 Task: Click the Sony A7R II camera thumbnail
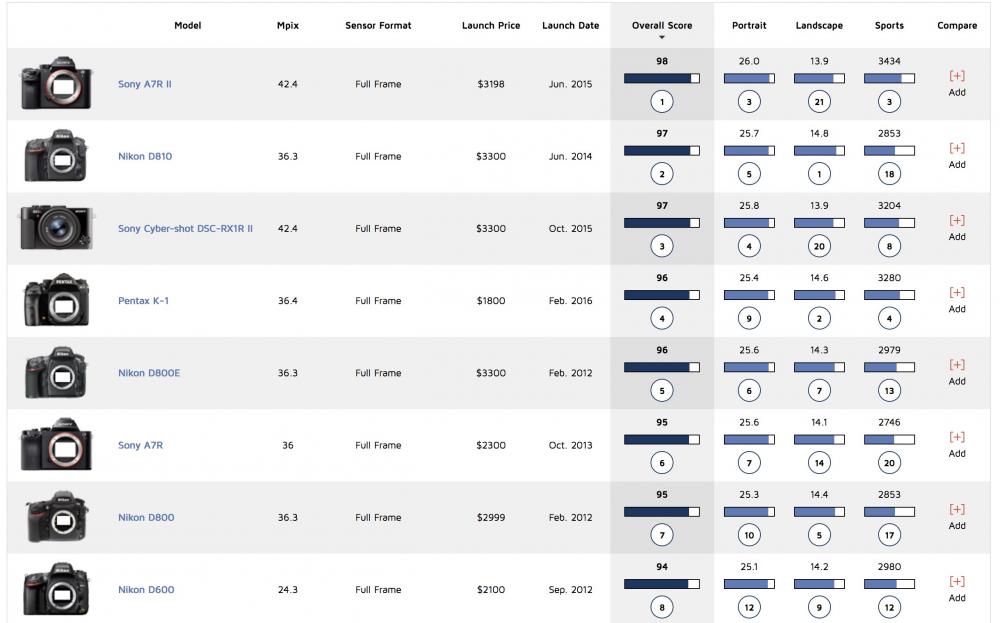(56, 84)
